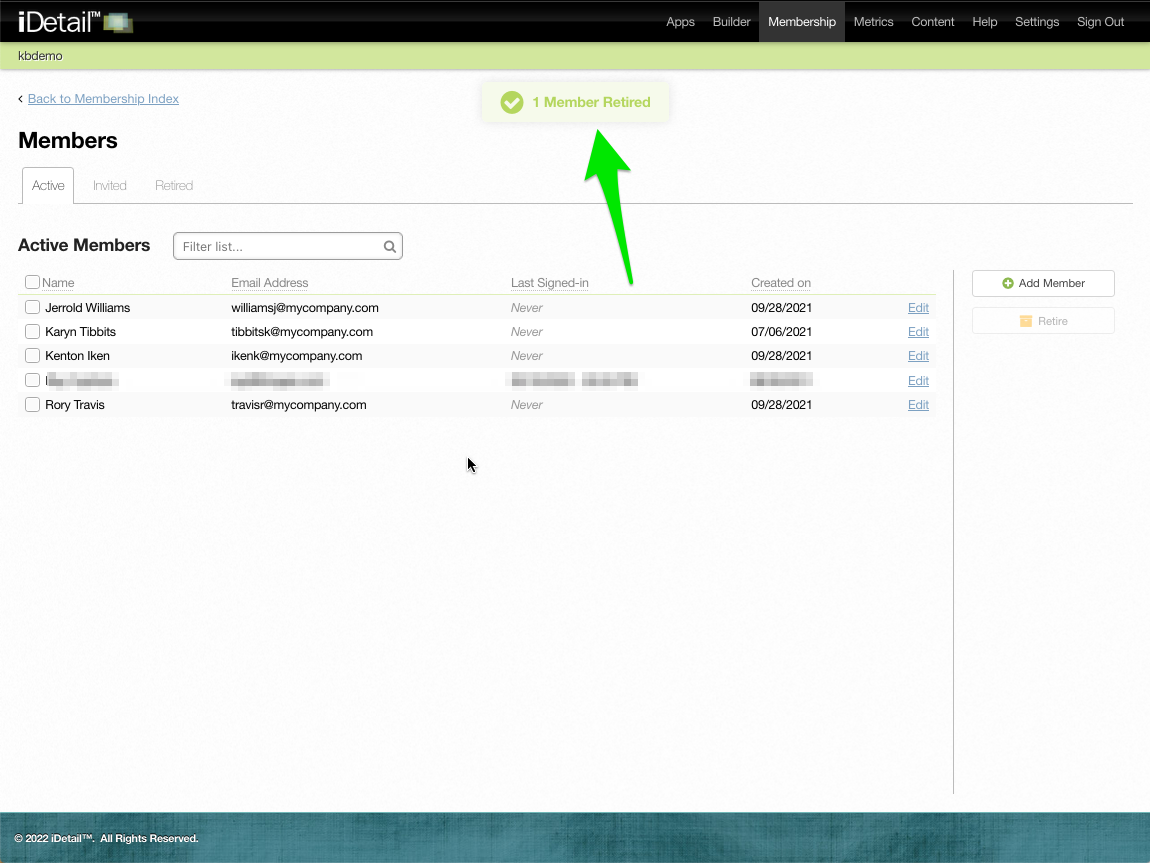Click the kbdemo account label

(40, 56)
